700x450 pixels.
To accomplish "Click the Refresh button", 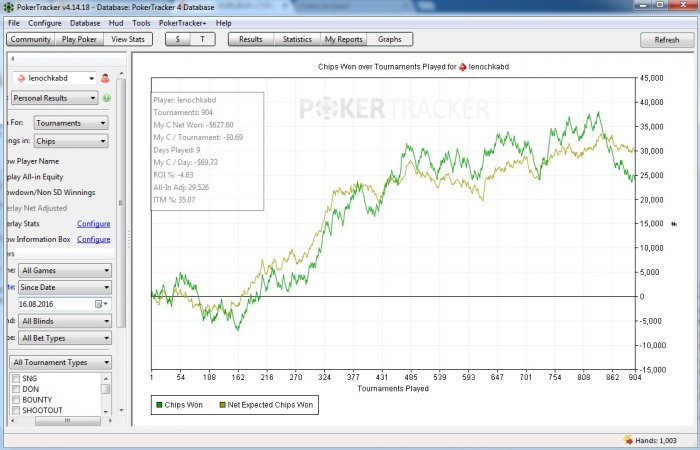I will tap(667, 40).
